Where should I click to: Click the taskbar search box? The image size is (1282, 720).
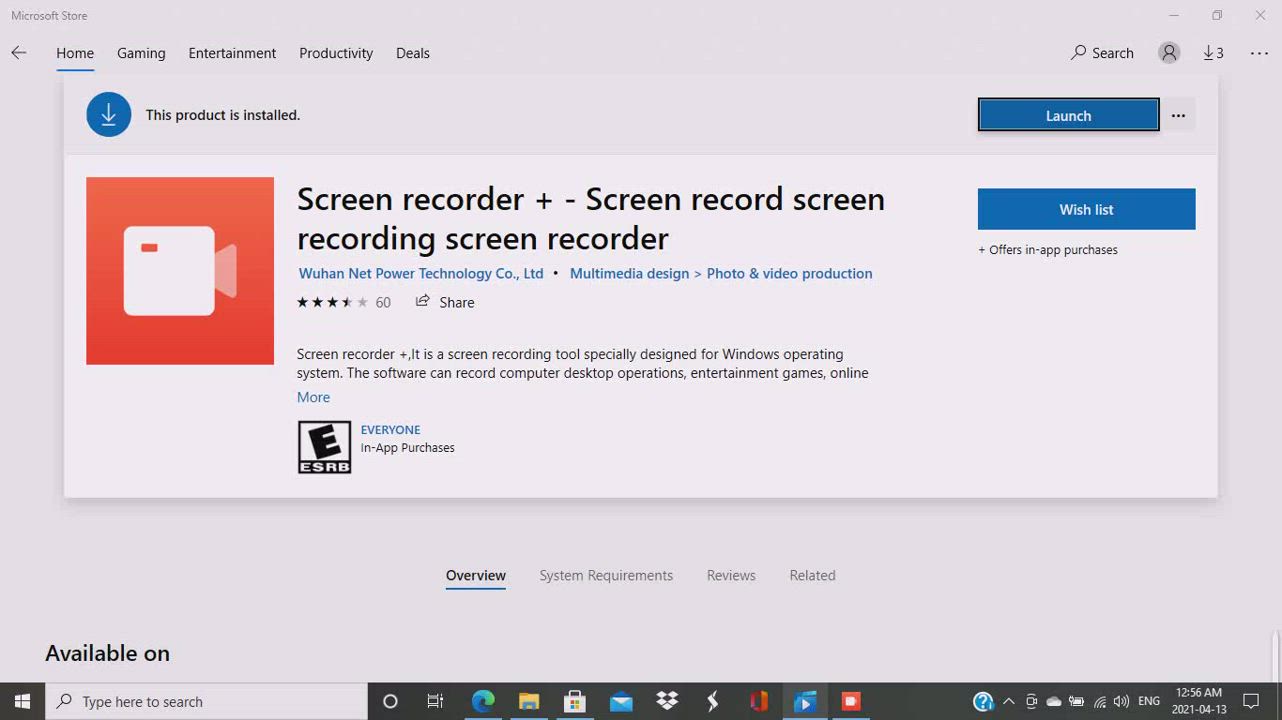coord(207,701)
